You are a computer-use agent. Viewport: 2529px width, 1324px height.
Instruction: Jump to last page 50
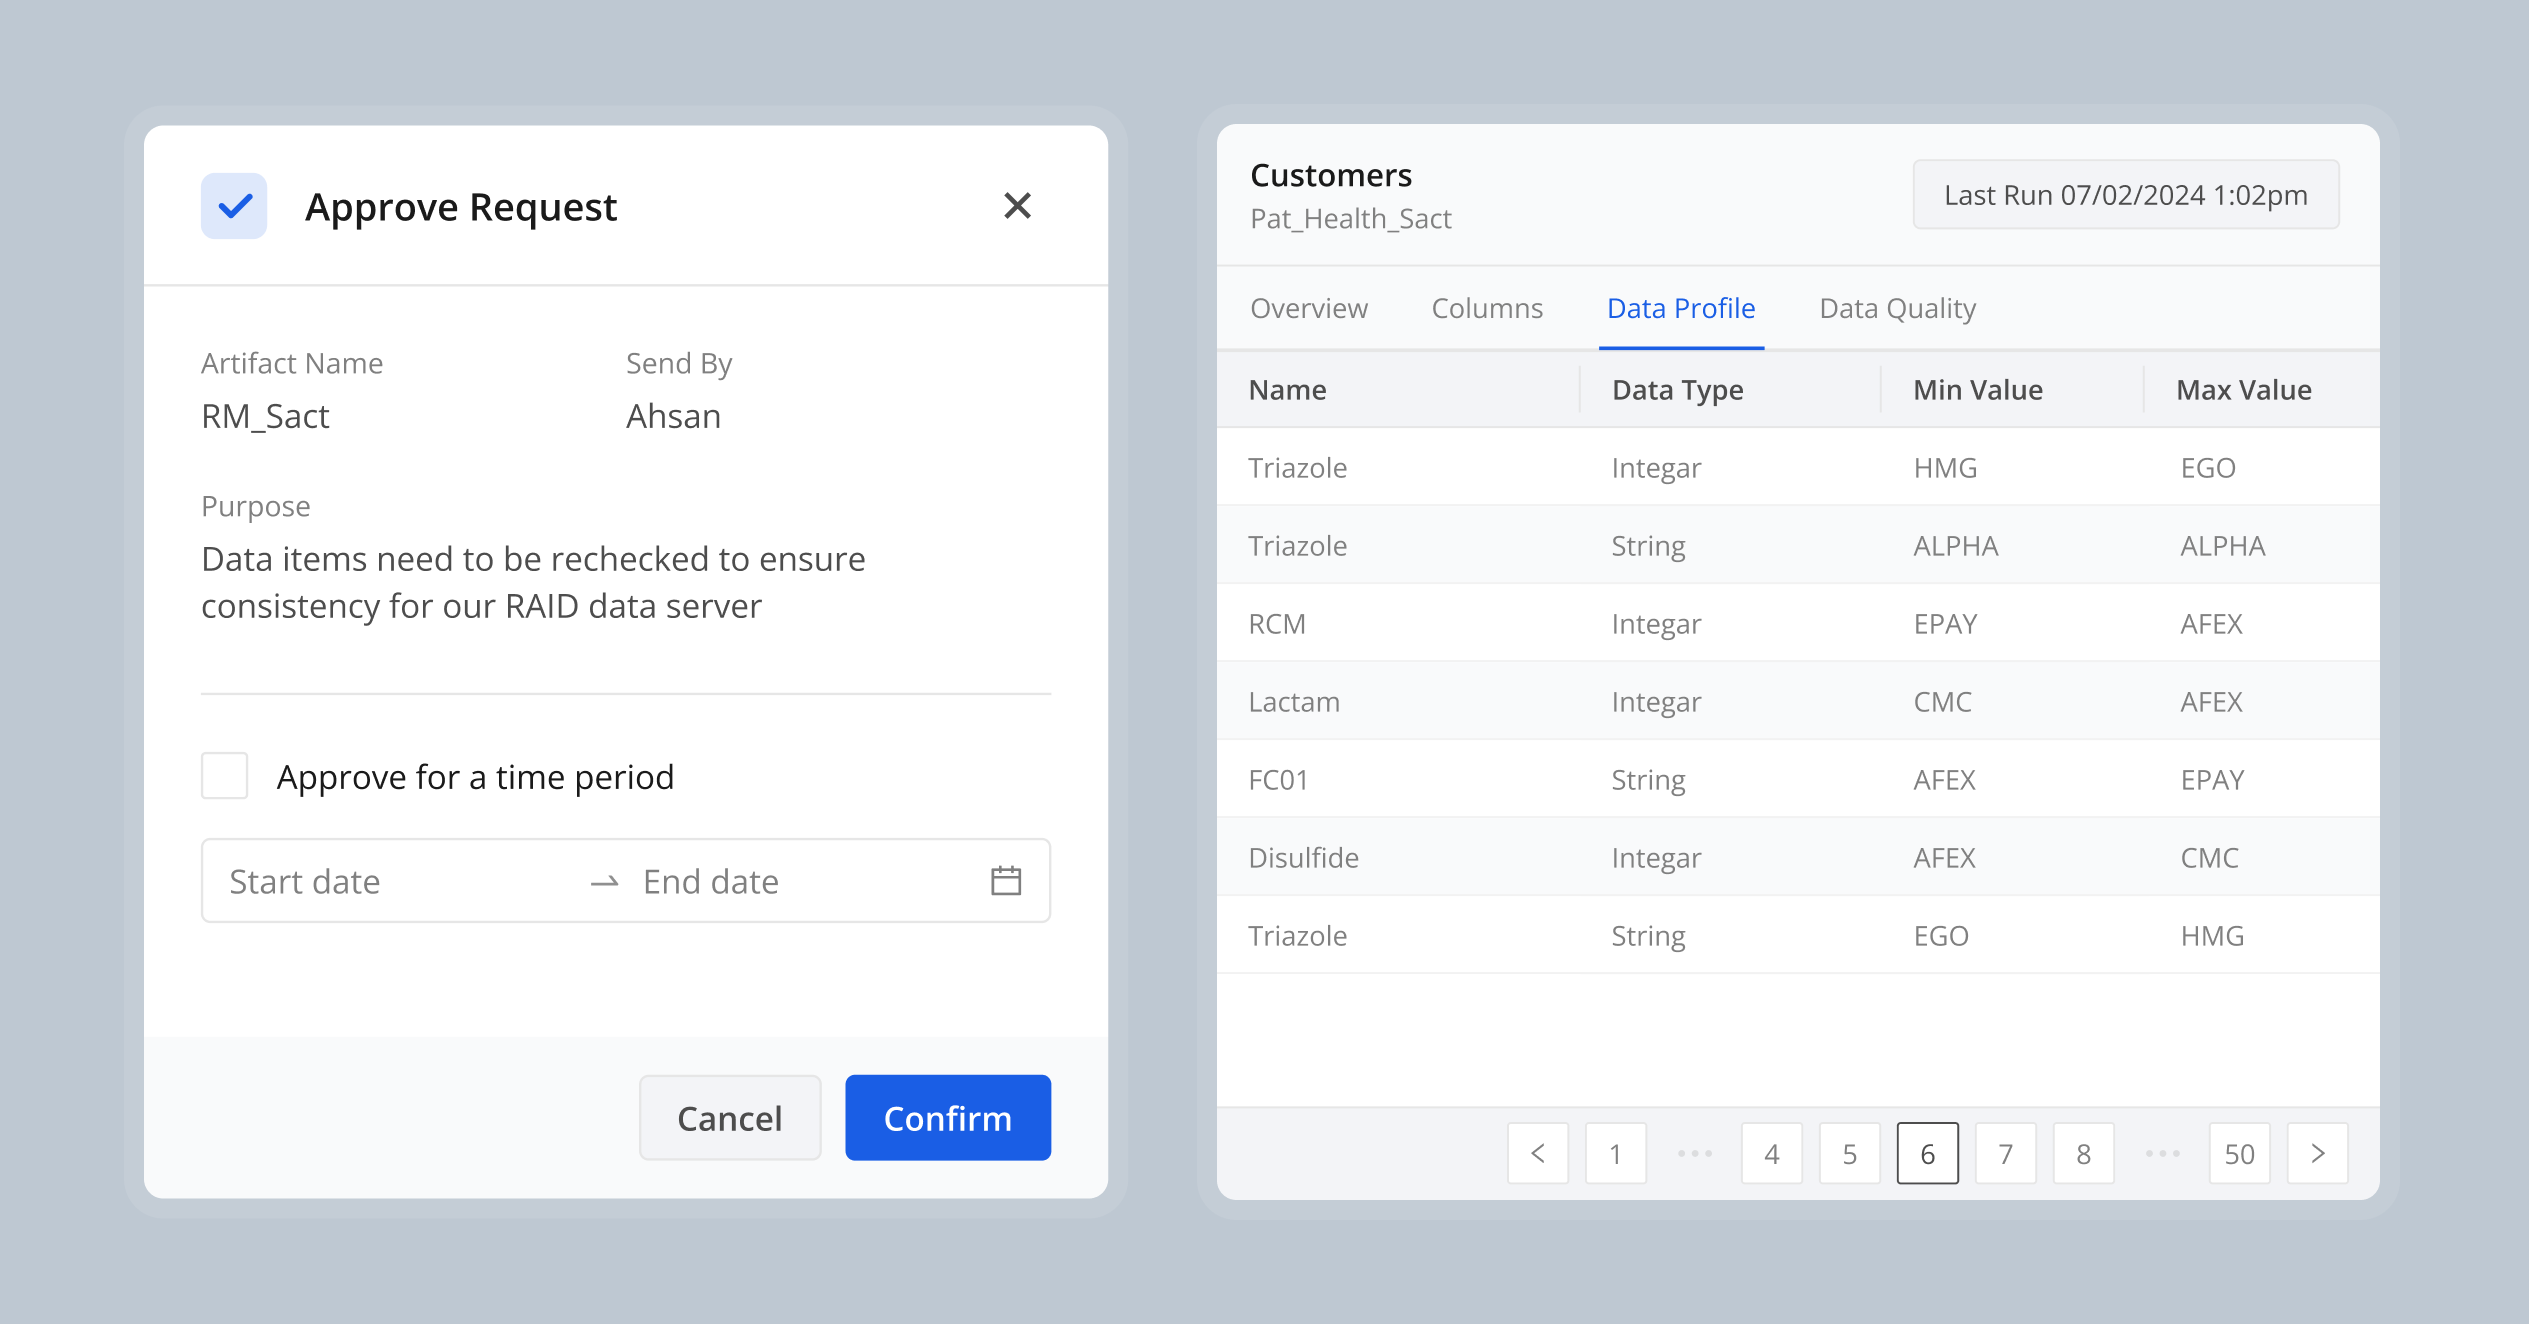(x=2240, y=1154)
